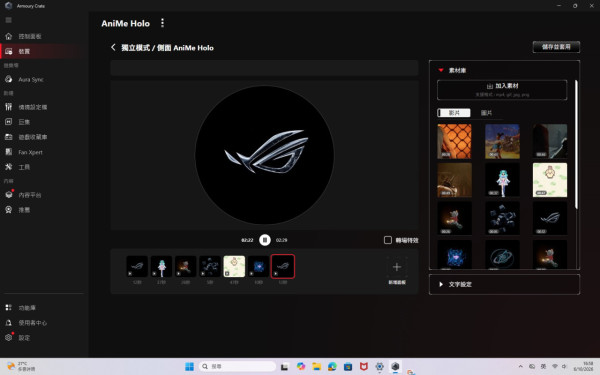Open Microsoft Store from the taskbar
This screenshot has width=600, height=375.
tap(348, 367)
